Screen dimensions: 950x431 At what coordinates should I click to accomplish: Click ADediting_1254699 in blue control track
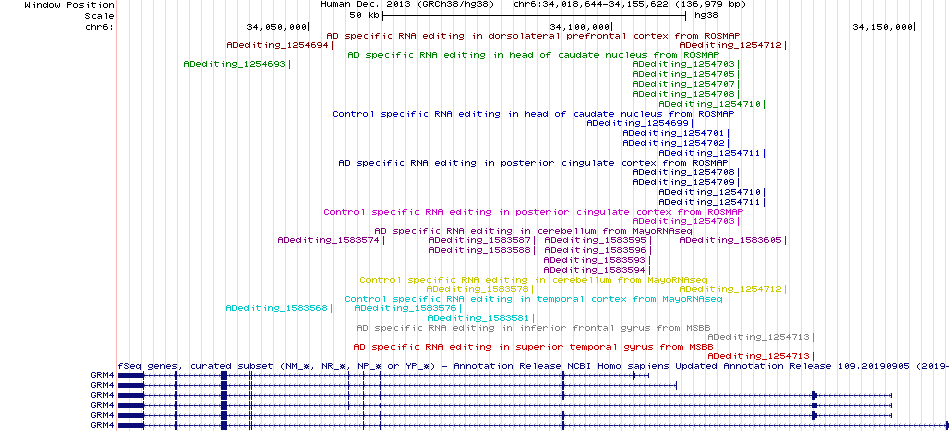640,123
